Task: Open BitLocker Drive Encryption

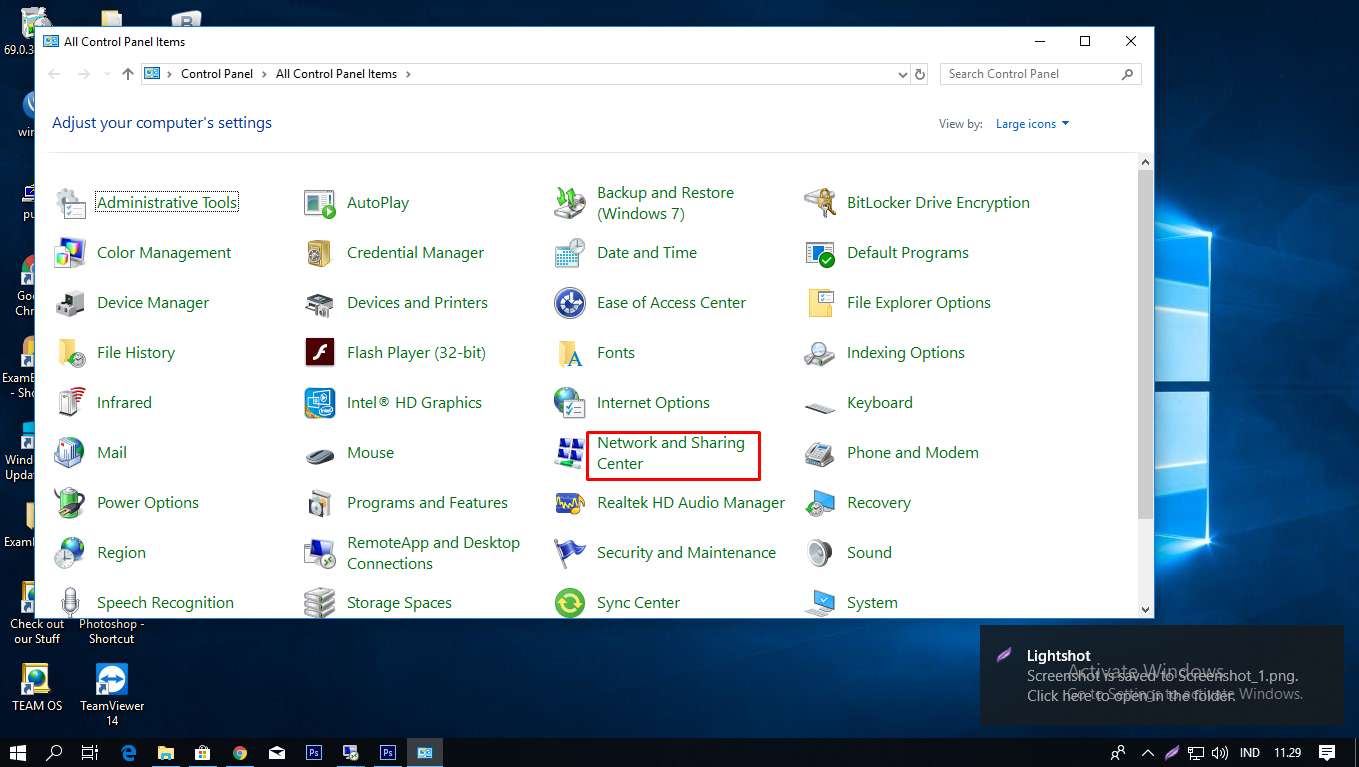Action: 938,202
